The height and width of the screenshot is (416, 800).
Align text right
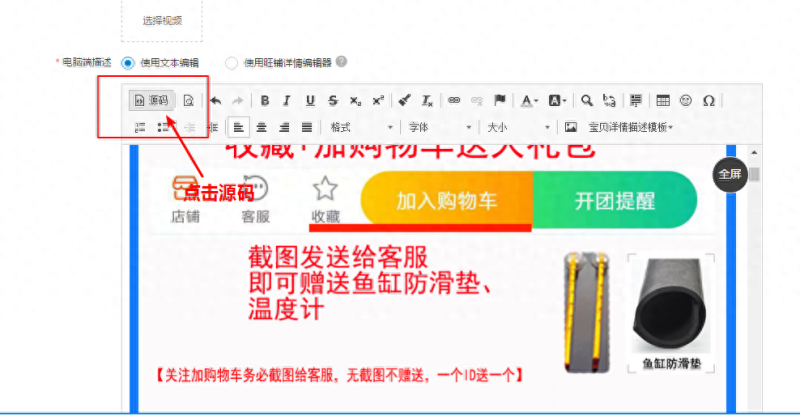[x=284, y=128]
